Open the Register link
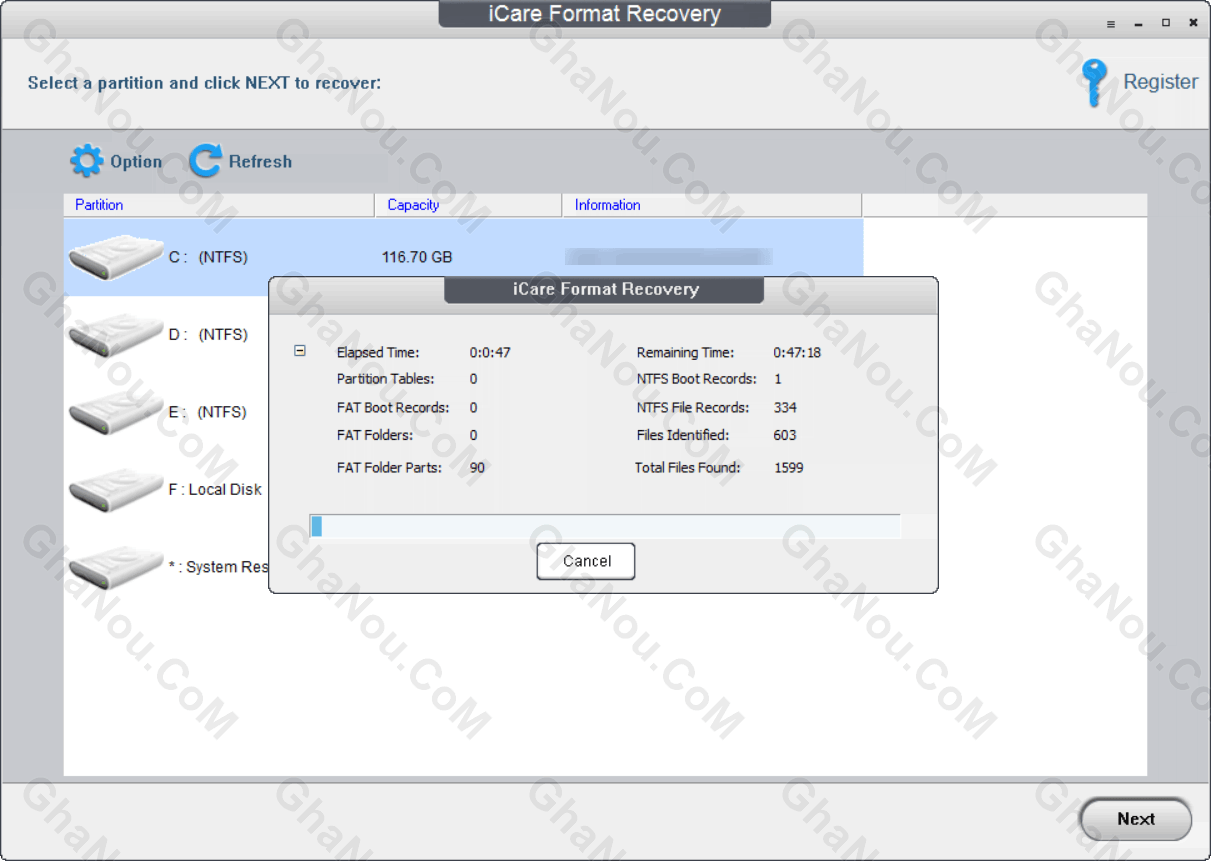The image size is (1211, 861). pos(1160,82)
